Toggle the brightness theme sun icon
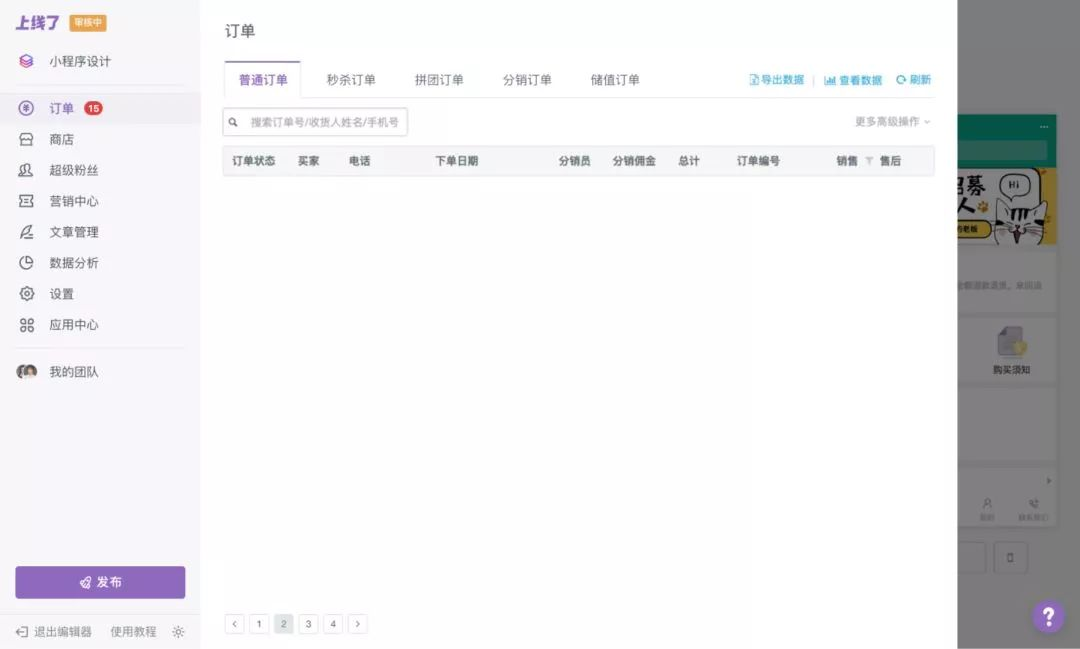This screenshot has height=649, width=1080. (x=178, y=632)
